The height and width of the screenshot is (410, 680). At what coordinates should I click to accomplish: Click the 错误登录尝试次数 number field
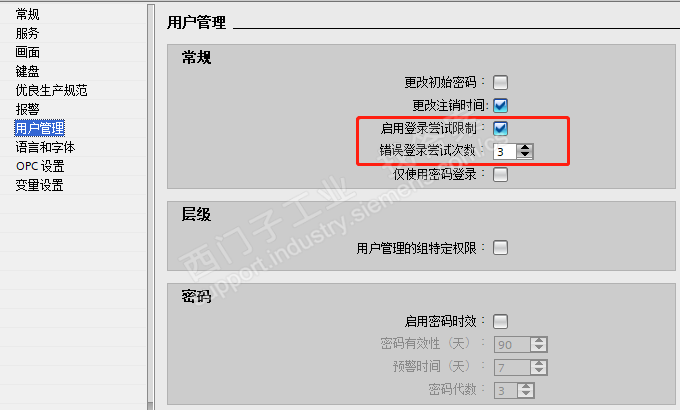click(x=505, y=151)
